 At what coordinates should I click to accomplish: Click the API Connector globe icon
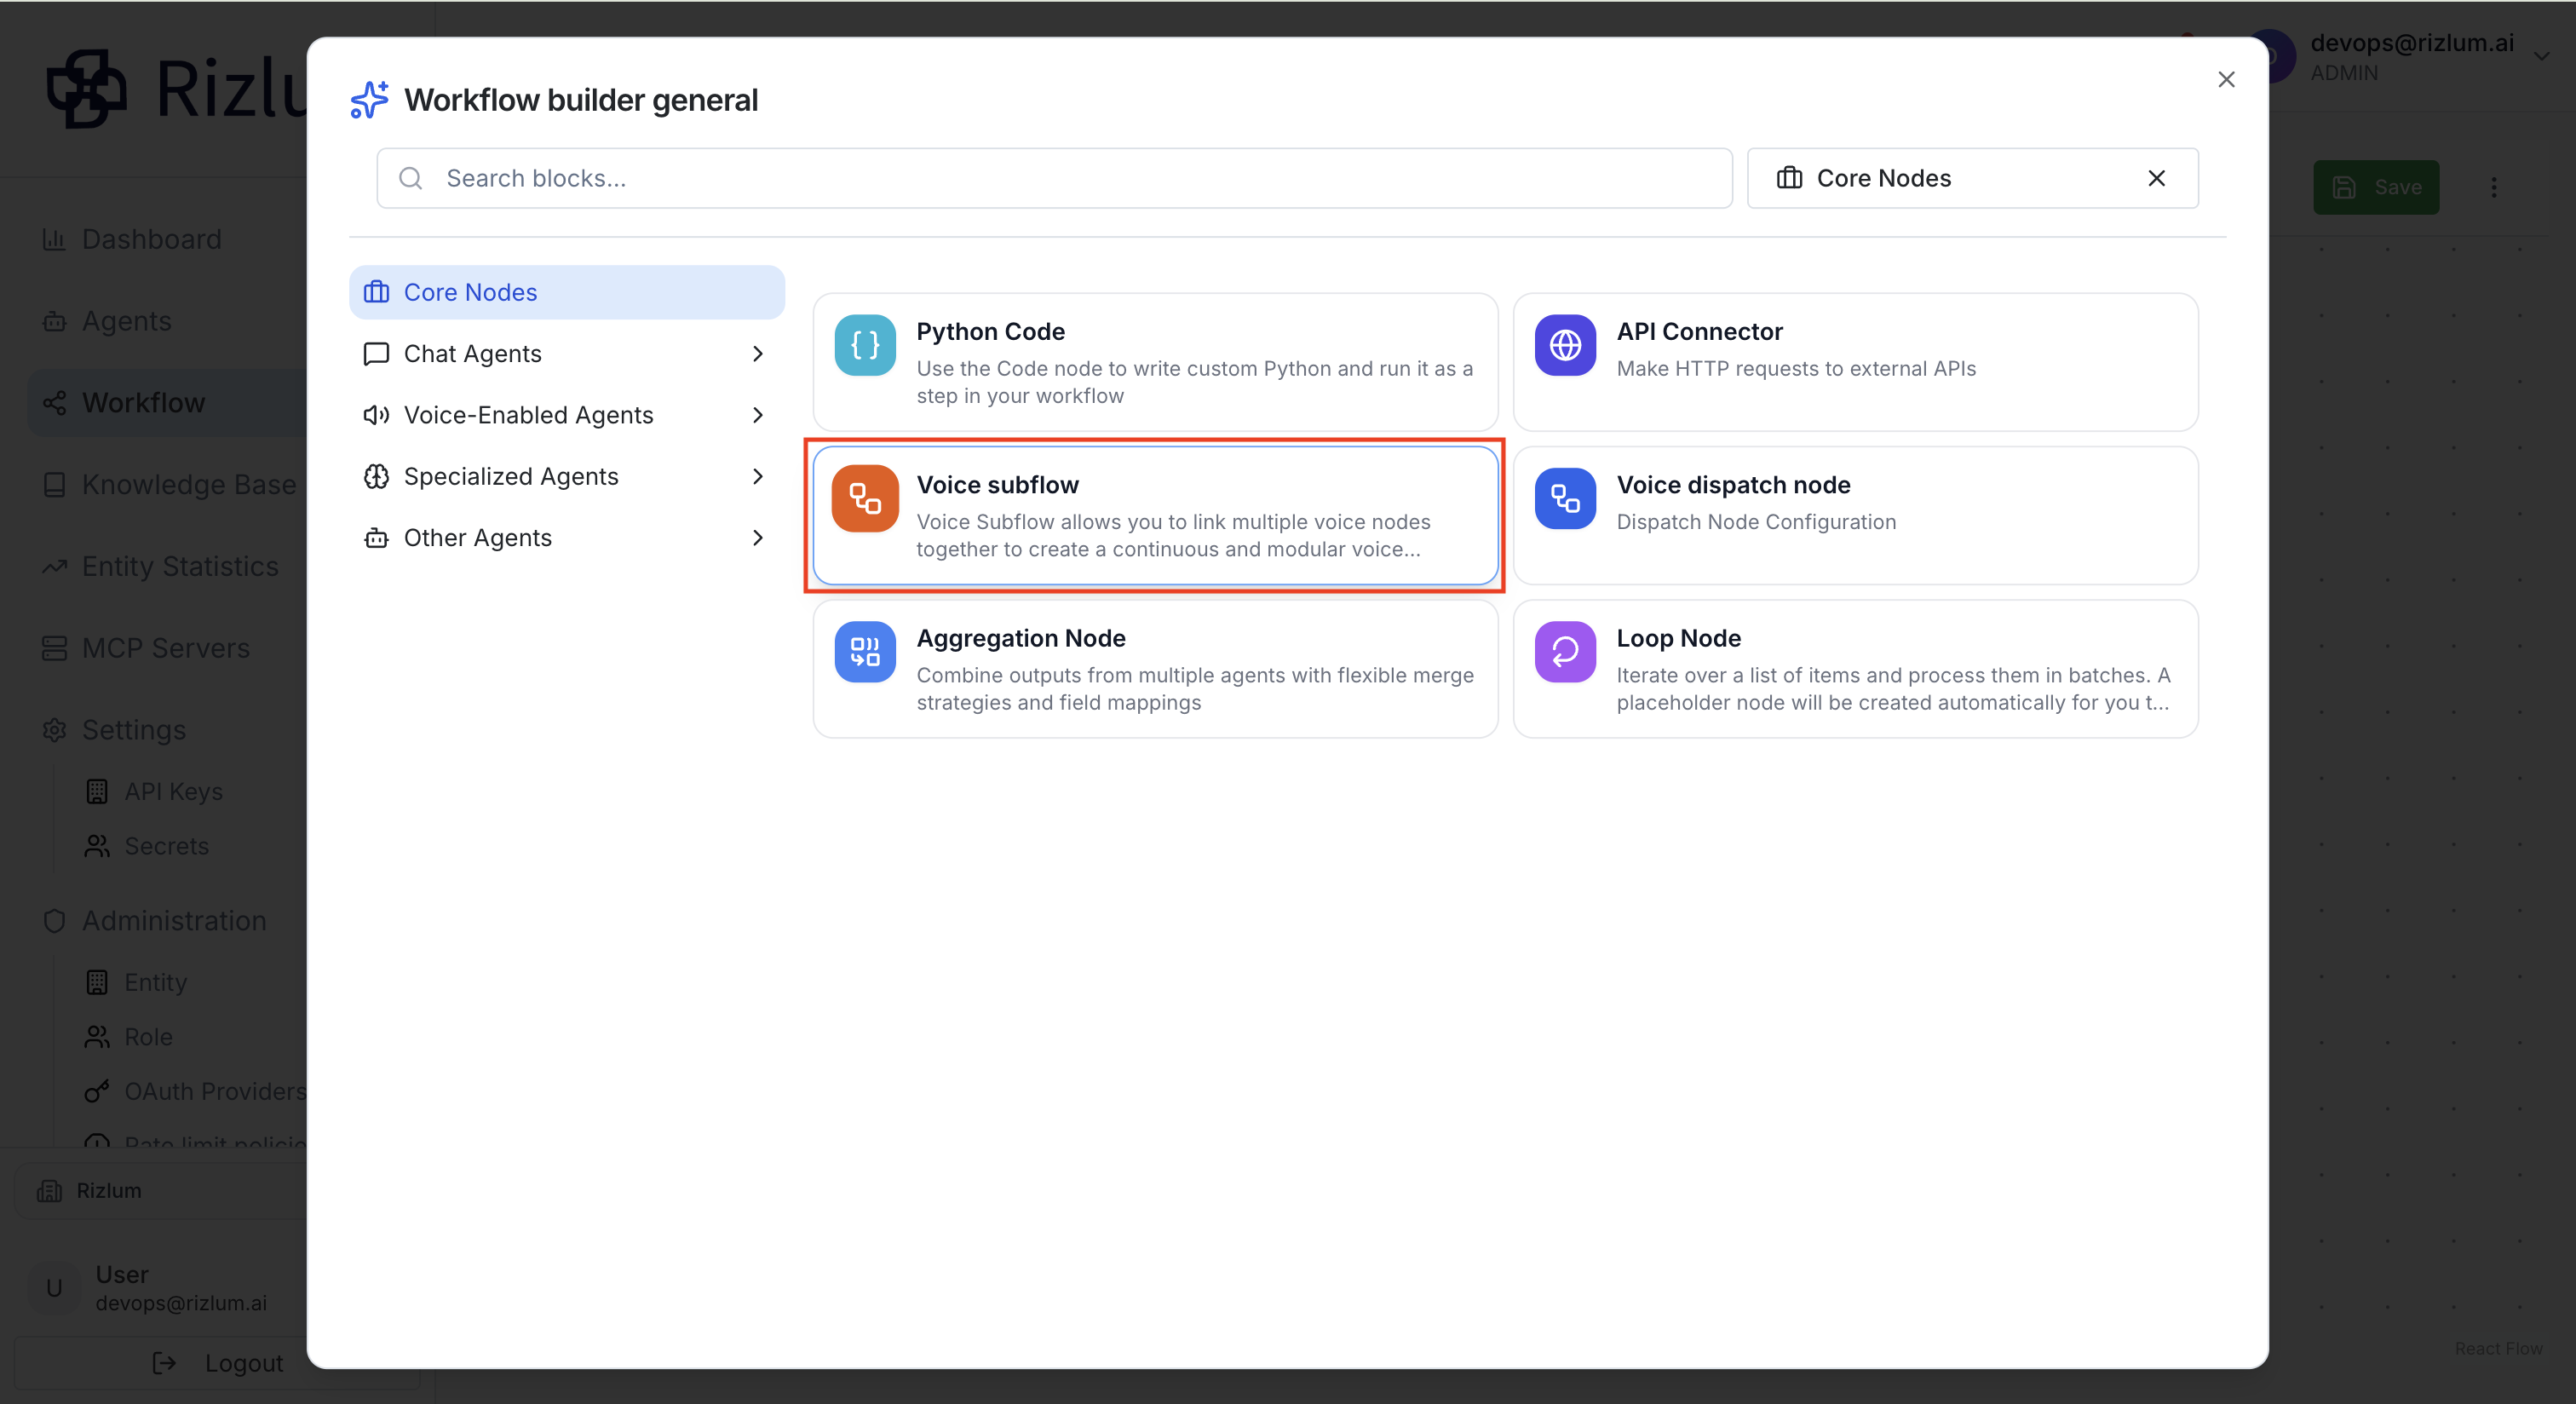1565,345
